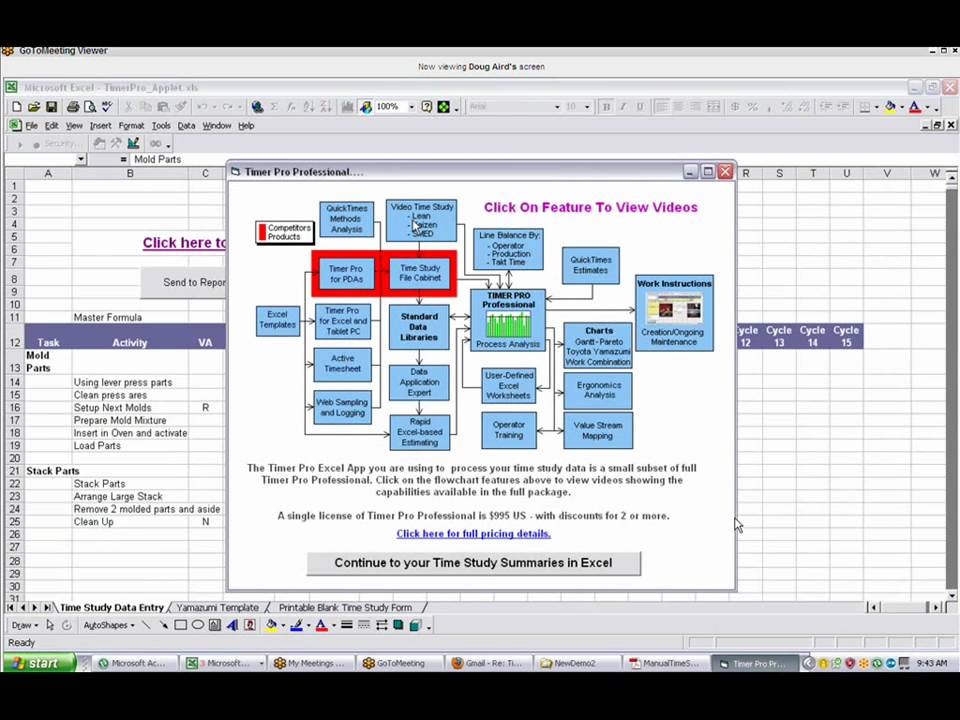Click the Shadow style icon in Drawing toolbar
960x720 pixels.
(x=398, y=625)
